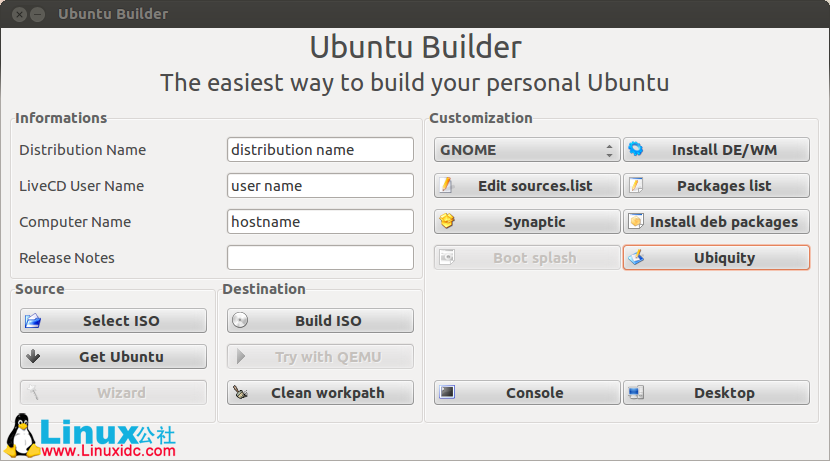Open Edit sources.list
This screenshot has width=830, height=461.
coord(527,186)
